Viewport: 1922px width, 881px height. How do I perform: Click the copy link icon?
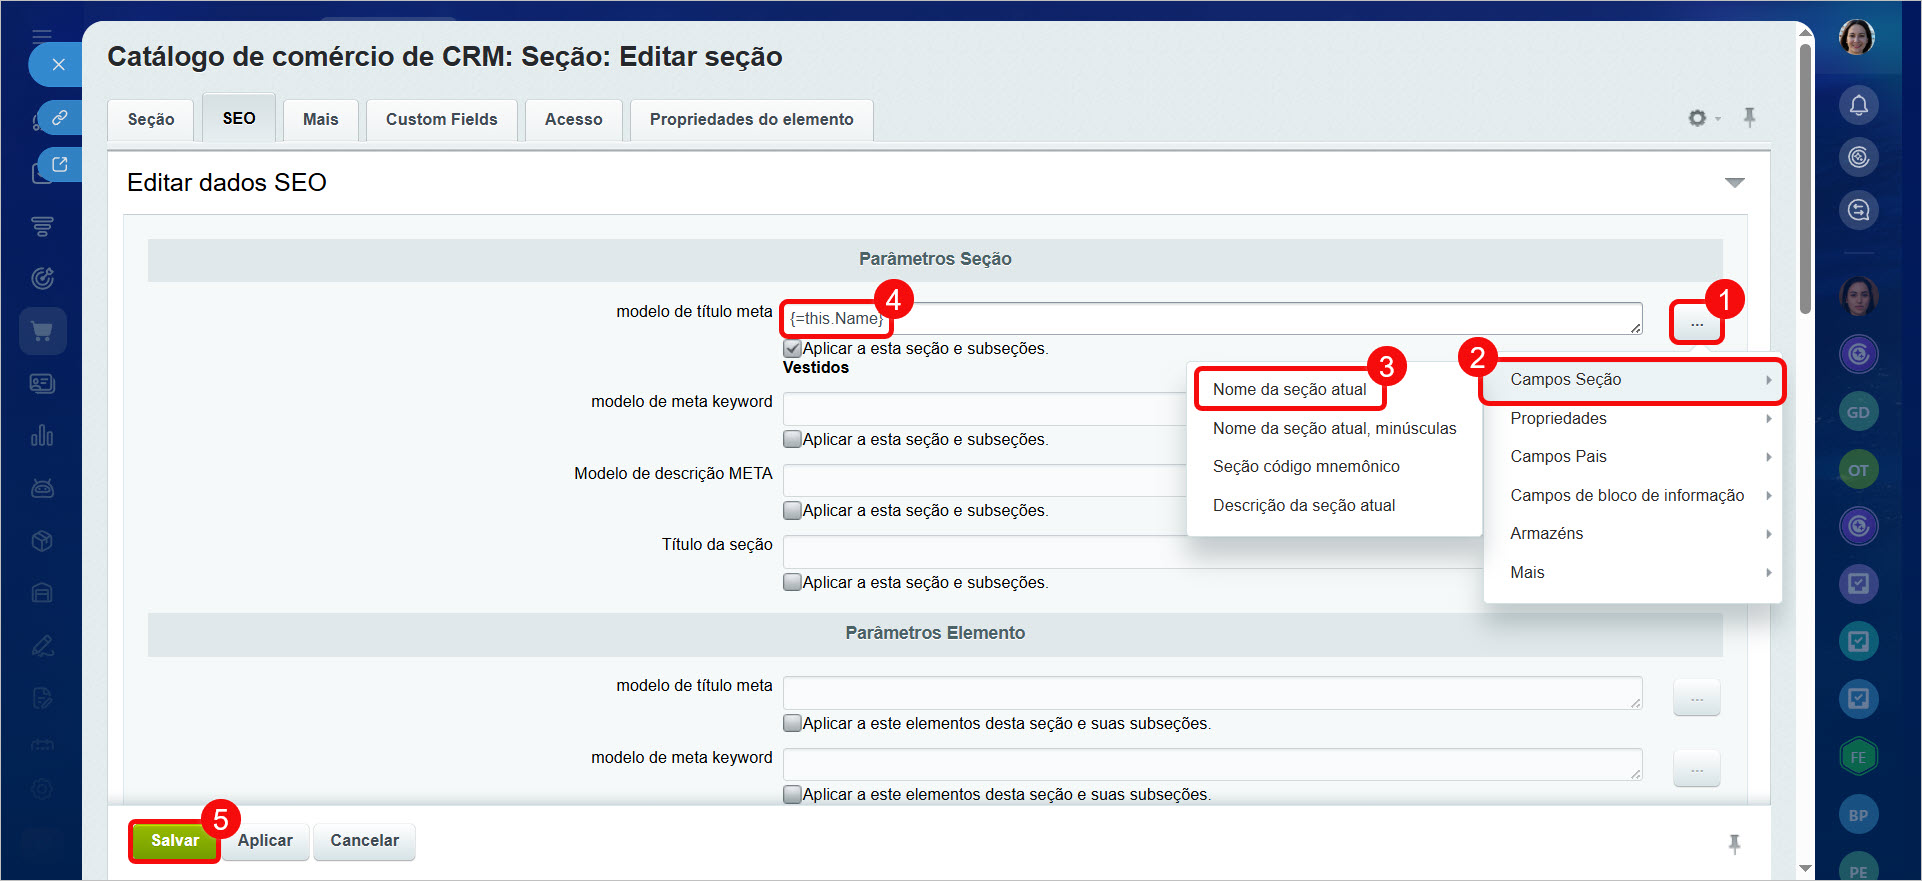(x=59, y=117)
